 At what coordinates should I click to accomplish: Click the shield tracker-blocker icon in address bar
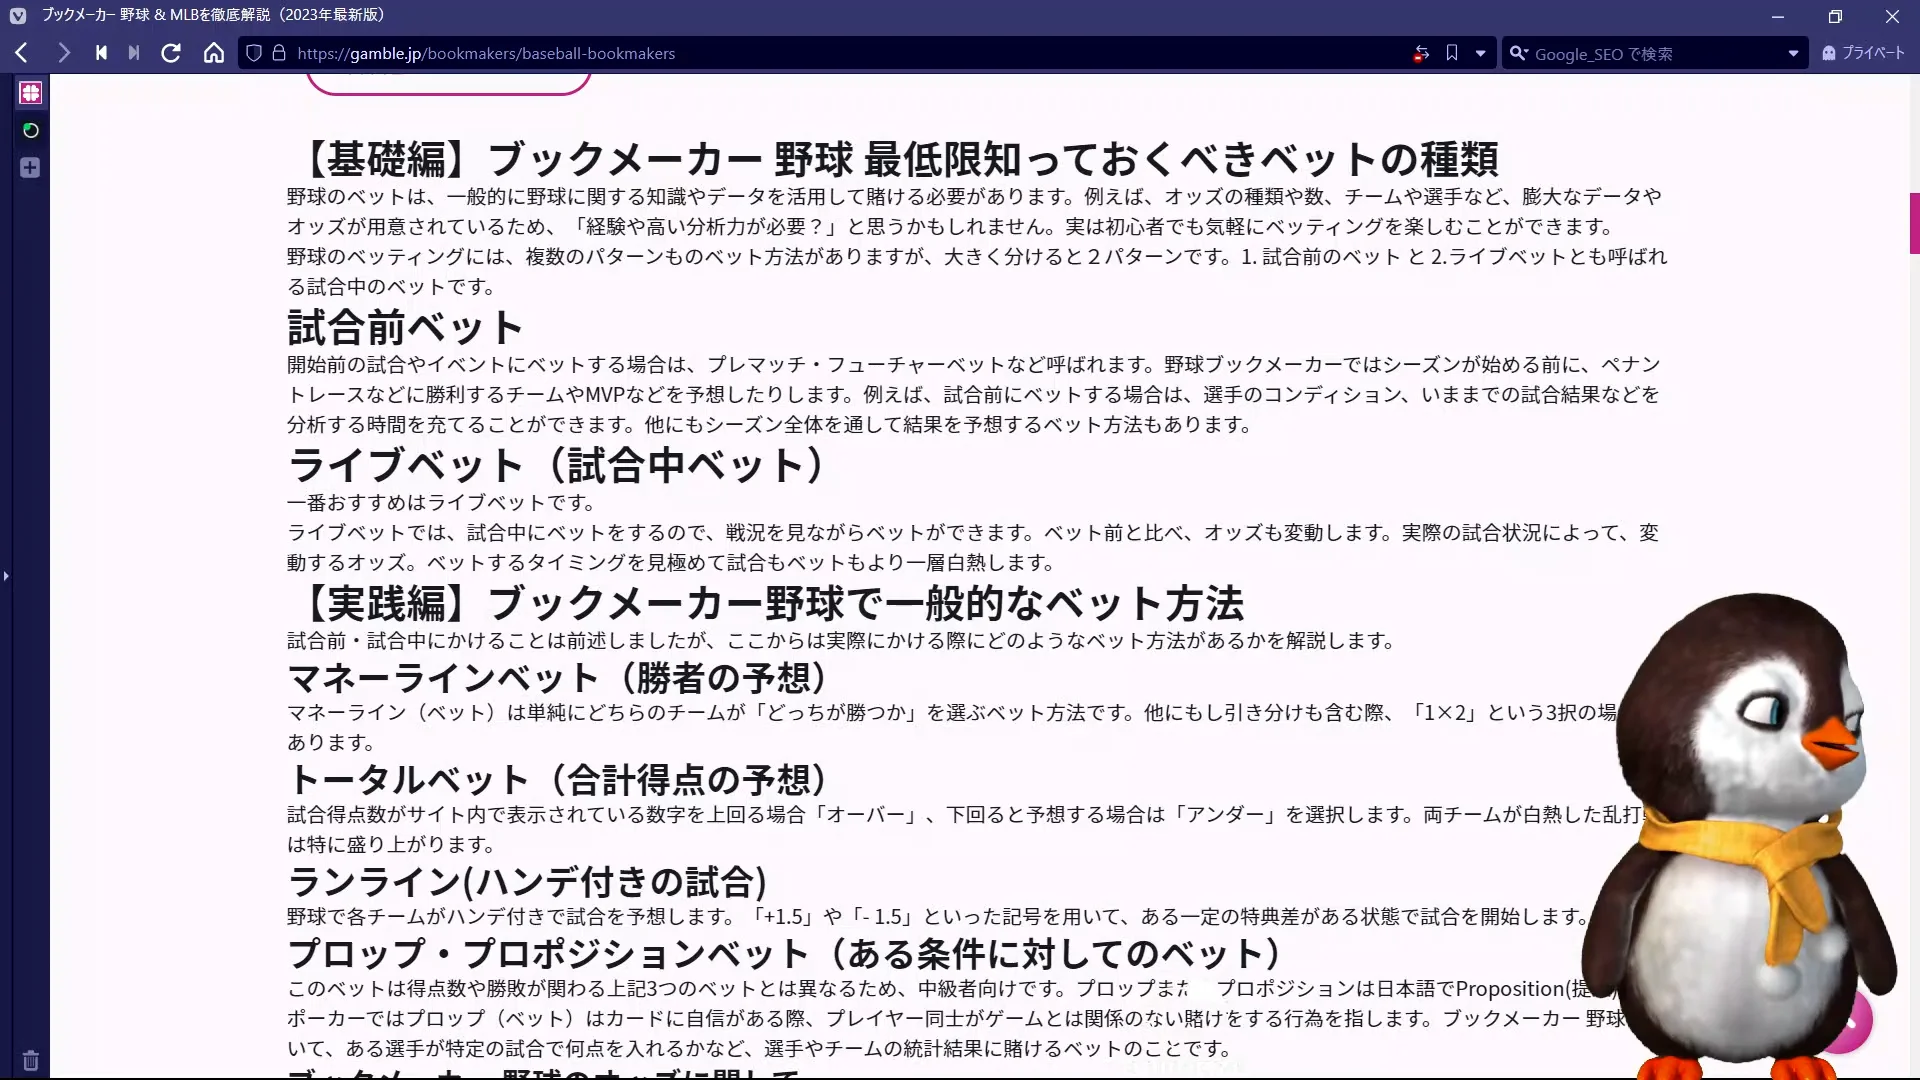253,53
